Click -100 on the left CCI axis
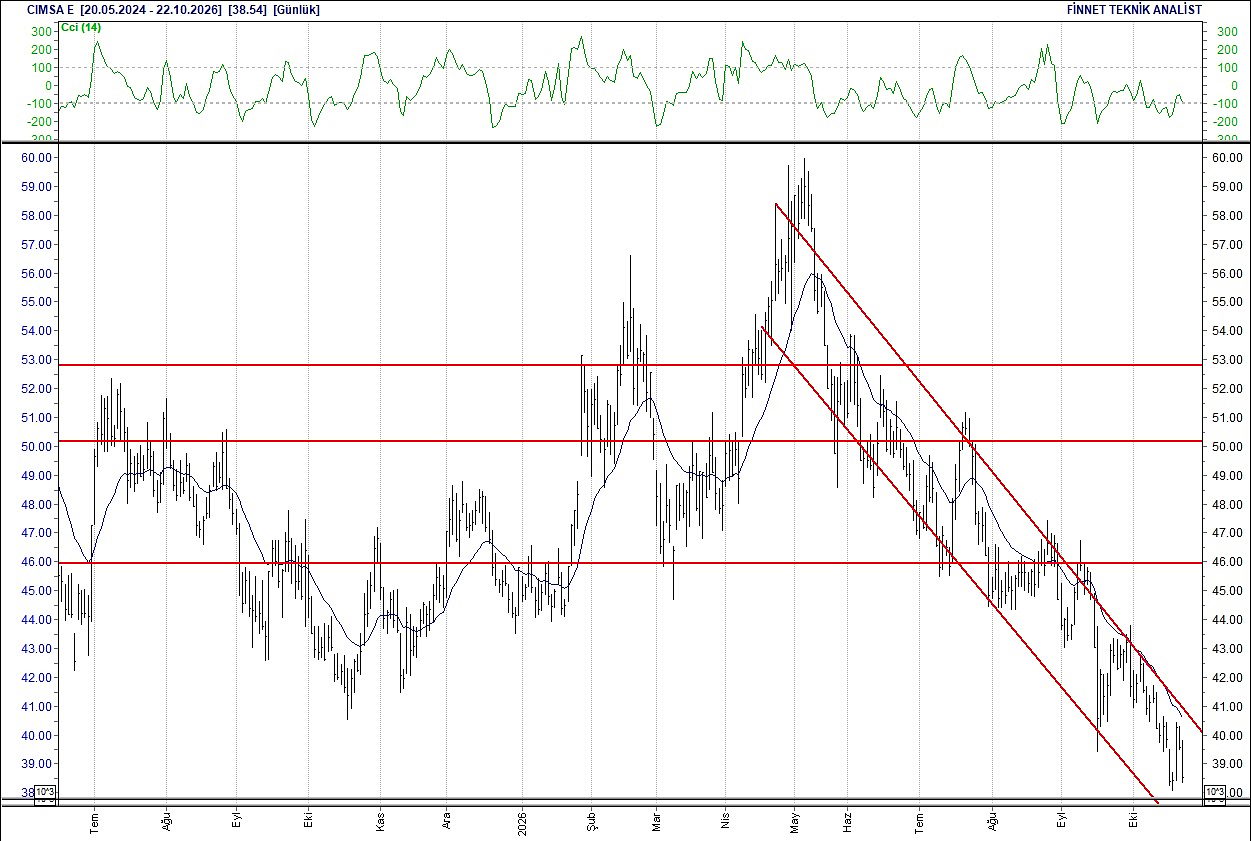Image resolution: width=1251 pixels, height=841 pixels. pyautogui.click(x=38, y=104)
